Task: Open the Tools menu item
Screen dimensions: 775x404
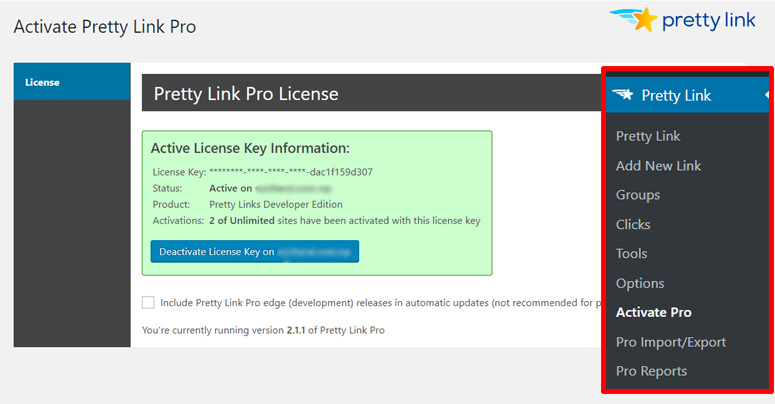Action: click(x=632, y=254)
